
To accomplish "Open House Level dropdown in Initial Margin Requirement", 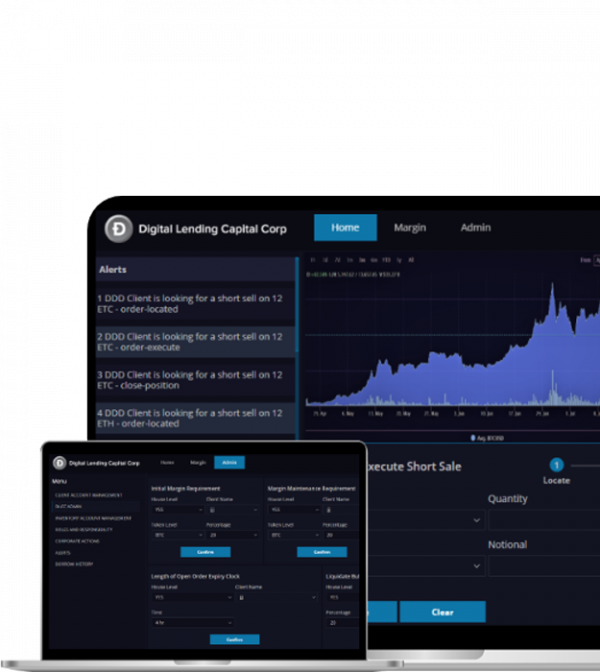I will [178, 510].
